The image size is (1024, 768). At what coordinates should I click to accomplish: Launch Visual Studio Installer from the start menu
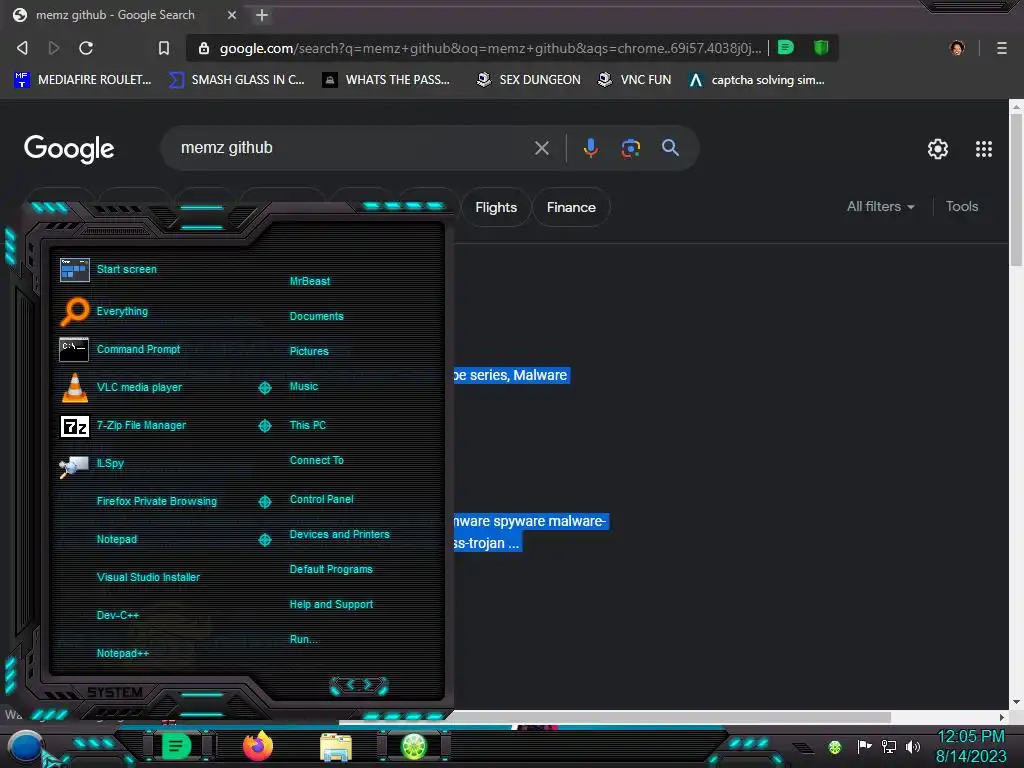pos(148,577)
